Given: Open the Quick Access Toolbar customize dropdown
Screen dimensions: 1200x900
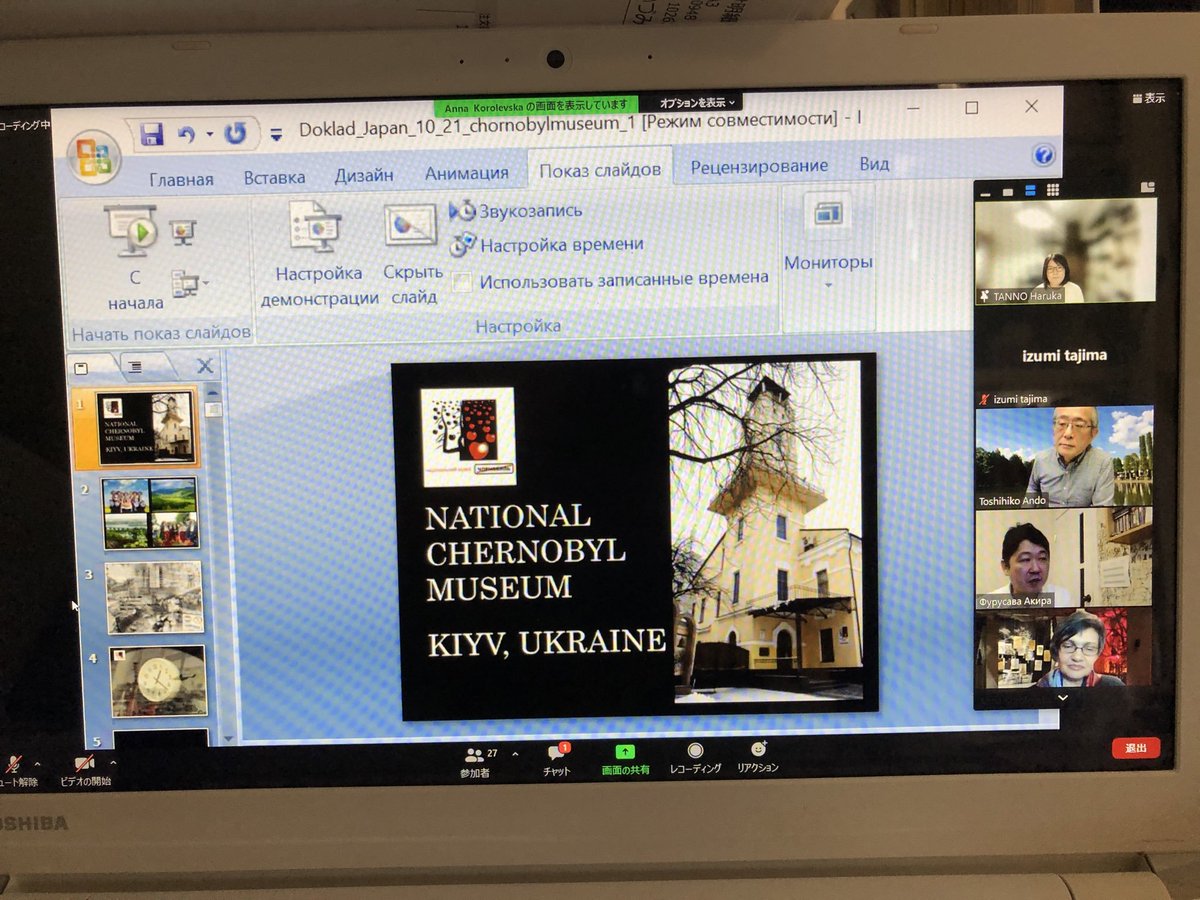Looking at the screenshot, I should tap(277, 133).
